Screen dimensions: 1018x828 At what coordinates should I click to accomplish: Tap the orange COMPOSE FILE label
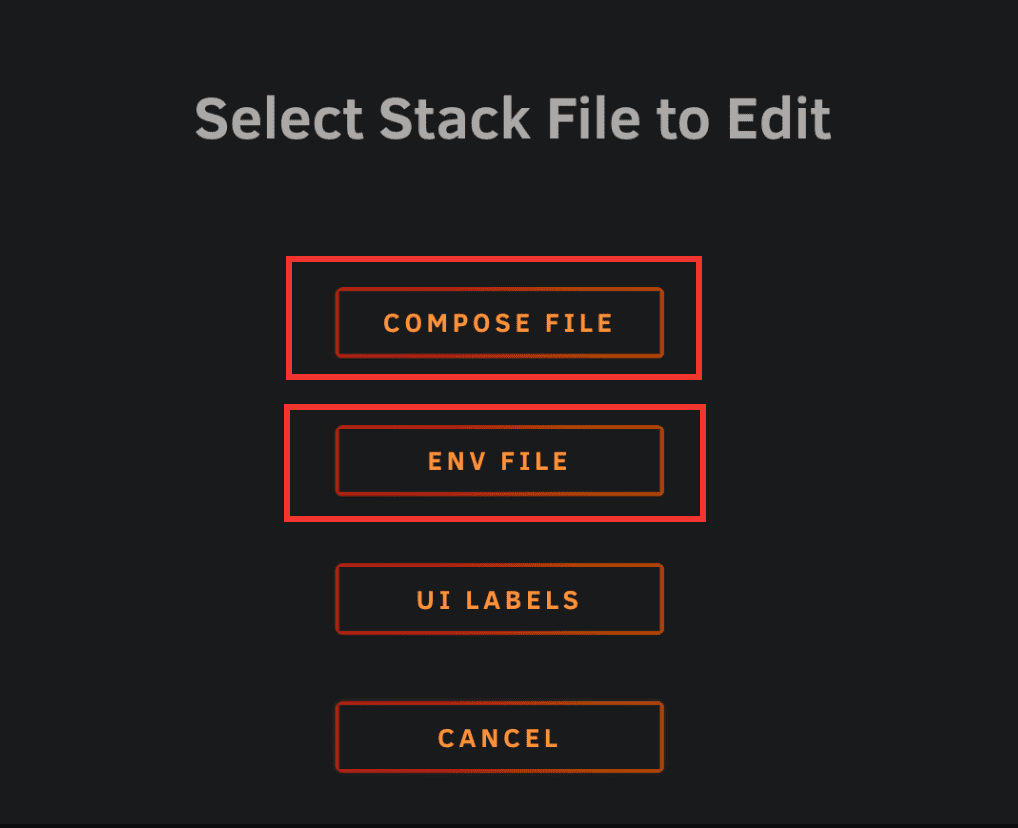pyautogui.click(x=499, y=323)
